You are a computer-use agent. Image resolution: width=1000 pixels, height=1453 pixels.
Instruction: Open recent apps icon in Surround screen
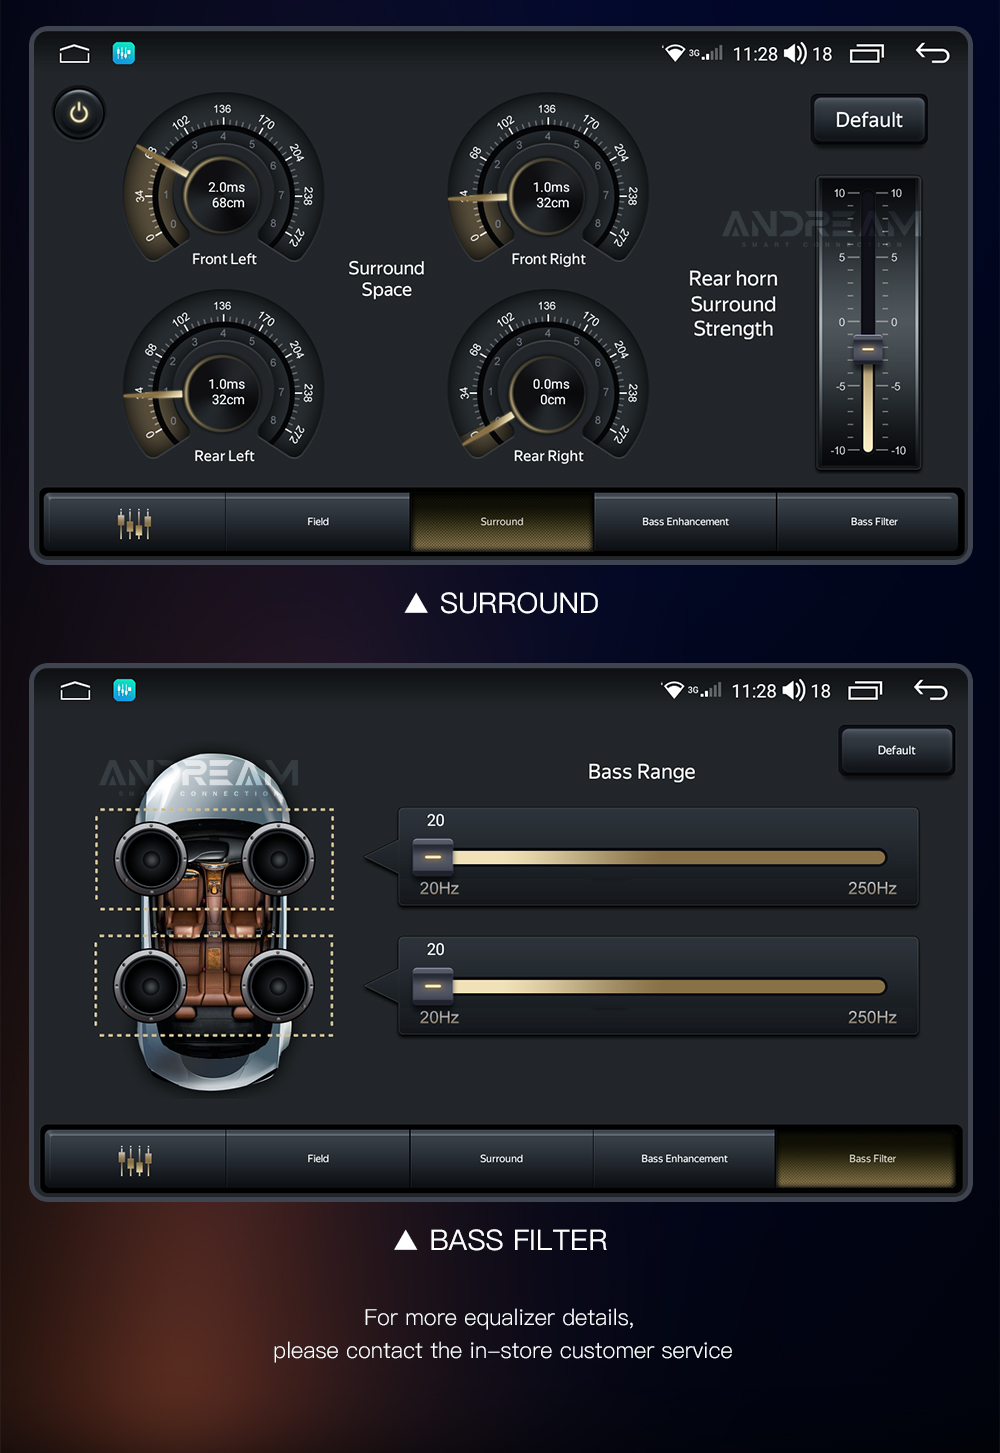click(867, 54)
